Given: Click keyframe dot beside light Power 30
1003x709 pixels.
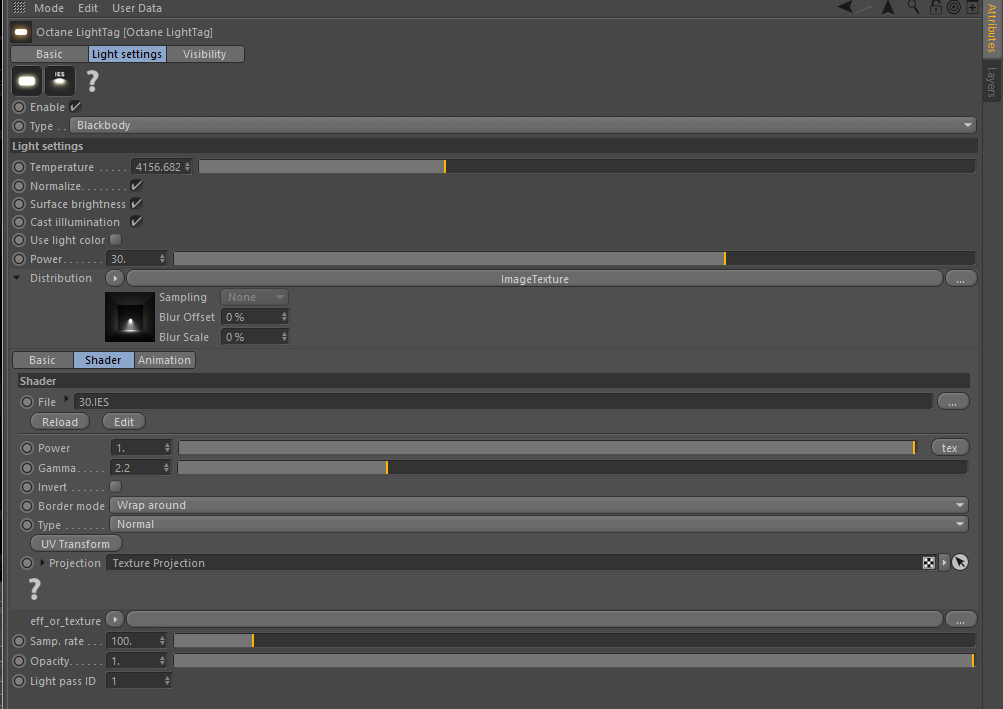Looking at the screenshot, I should coord(19,259).
